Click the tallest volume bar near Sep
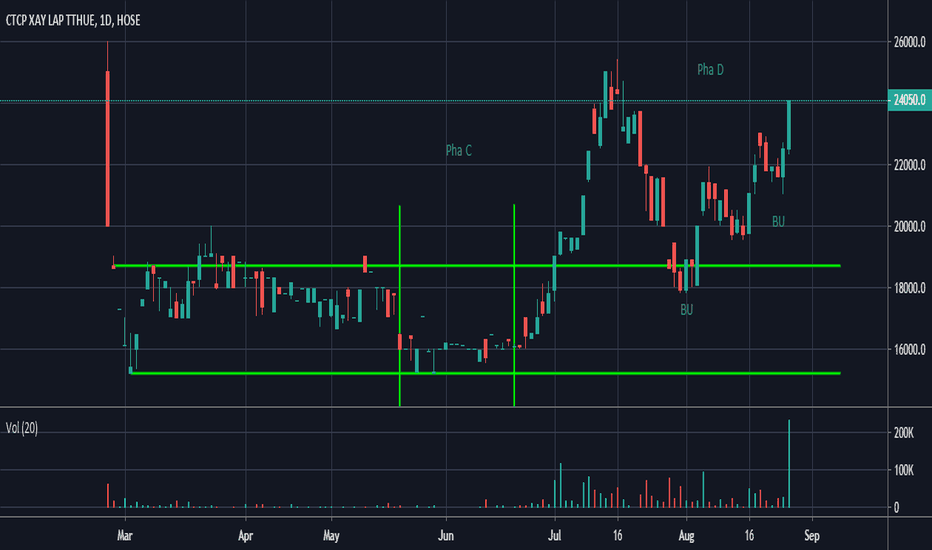 (789, 464)
